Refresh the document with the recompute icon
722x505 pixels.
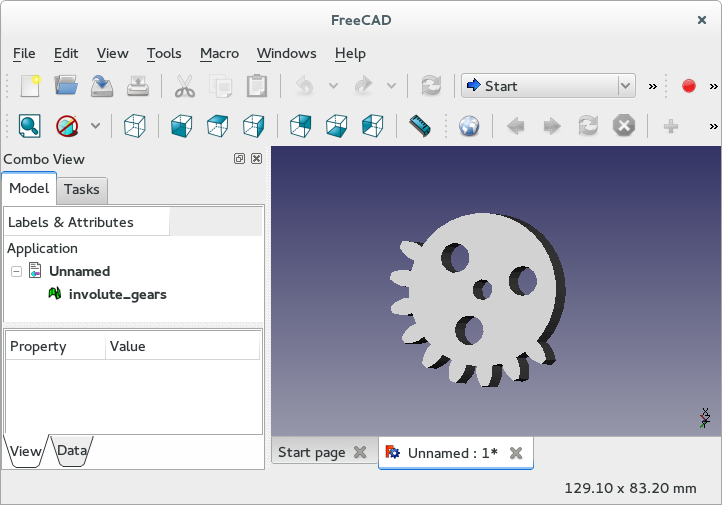point(431,86)
